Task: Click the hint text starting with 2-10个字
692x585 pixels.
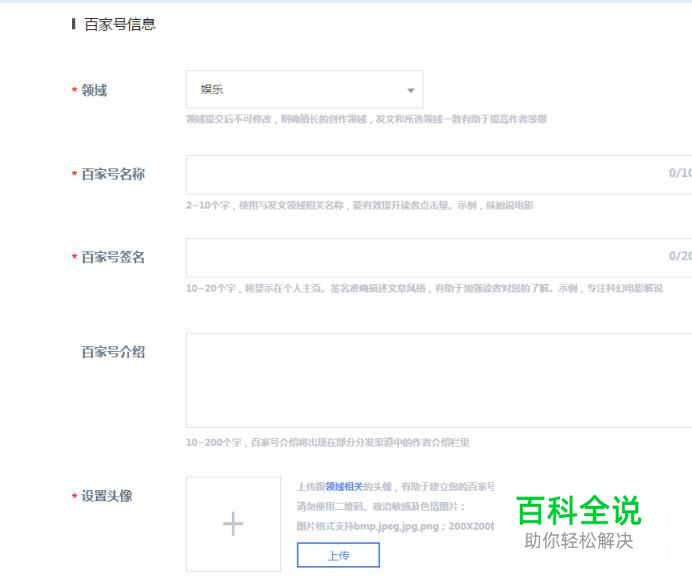Action: 360,205
